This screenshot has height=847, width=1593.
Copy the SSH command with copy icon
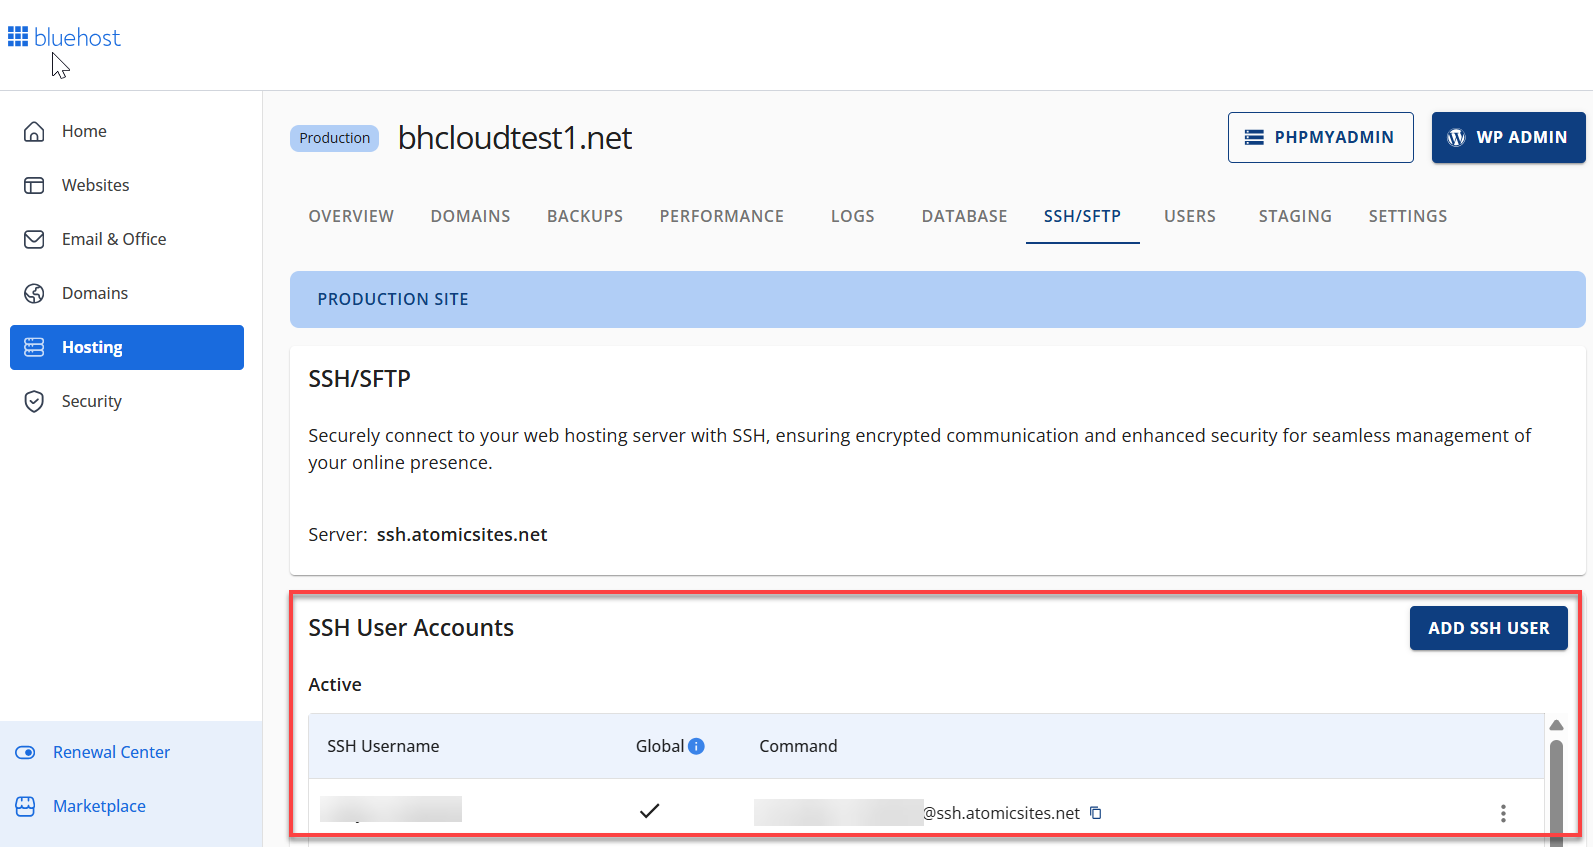coord(1096,813)
